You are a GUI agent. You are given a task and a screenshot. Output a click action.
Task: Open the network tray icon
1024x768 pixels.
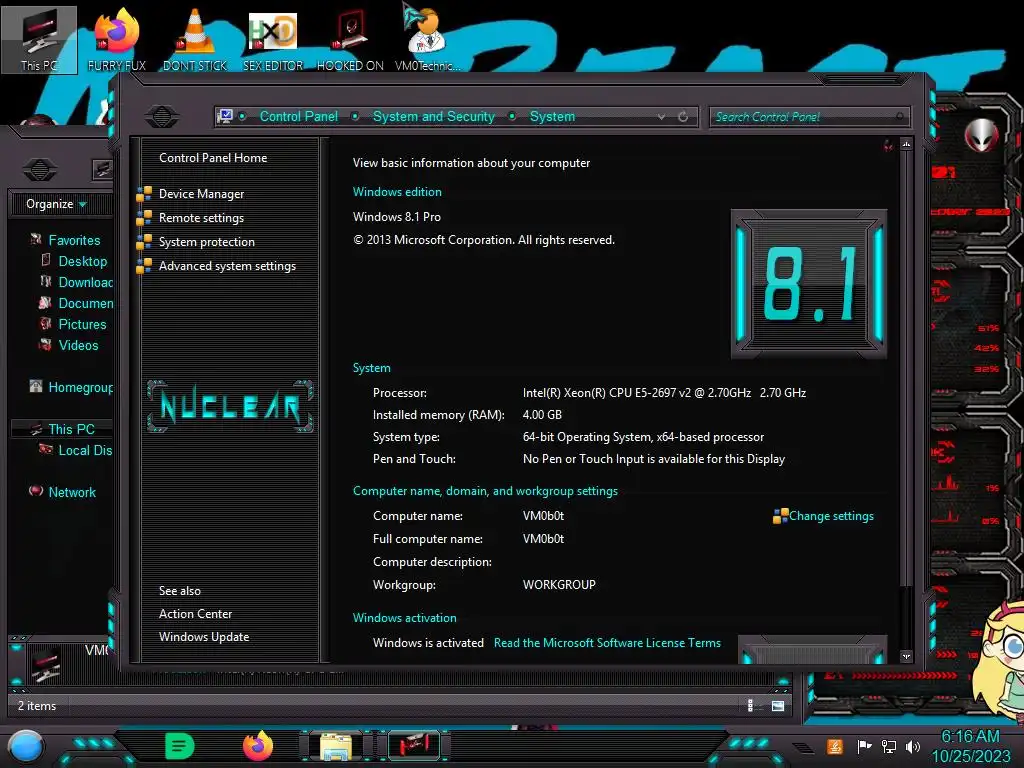click(889, 746)
